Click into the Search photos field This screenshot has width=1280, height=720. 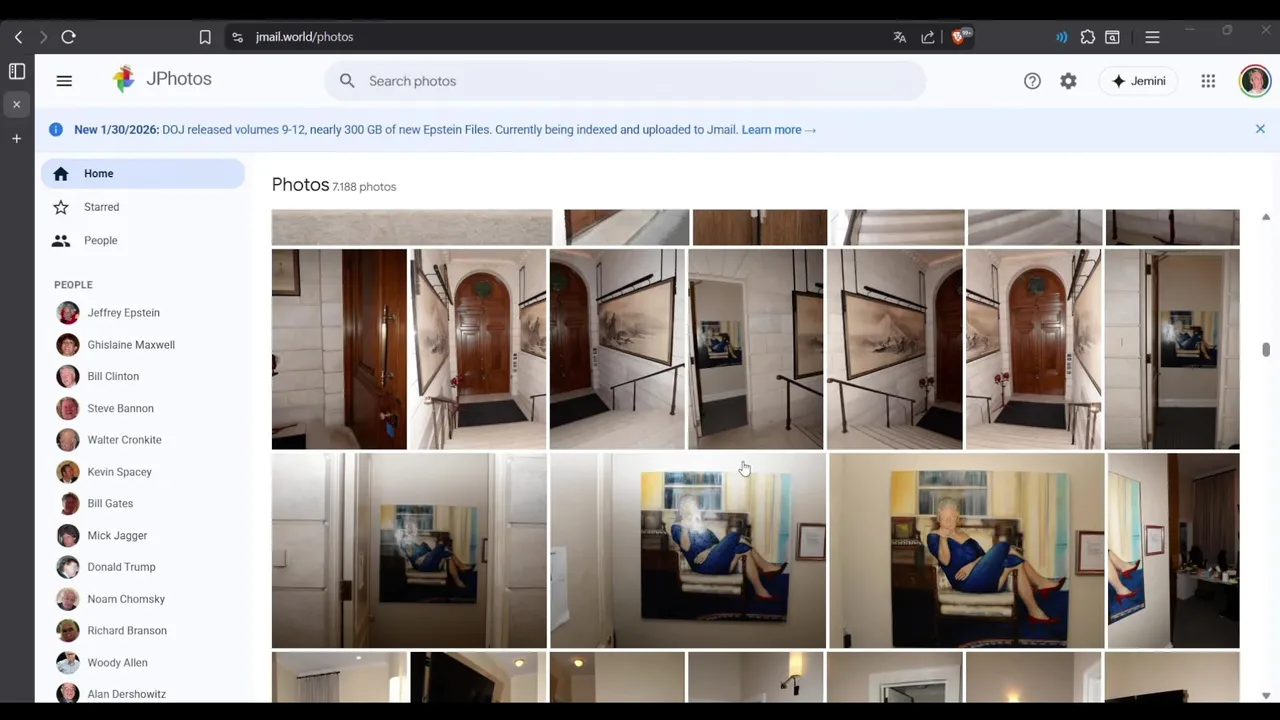click(x=625, y=81)
